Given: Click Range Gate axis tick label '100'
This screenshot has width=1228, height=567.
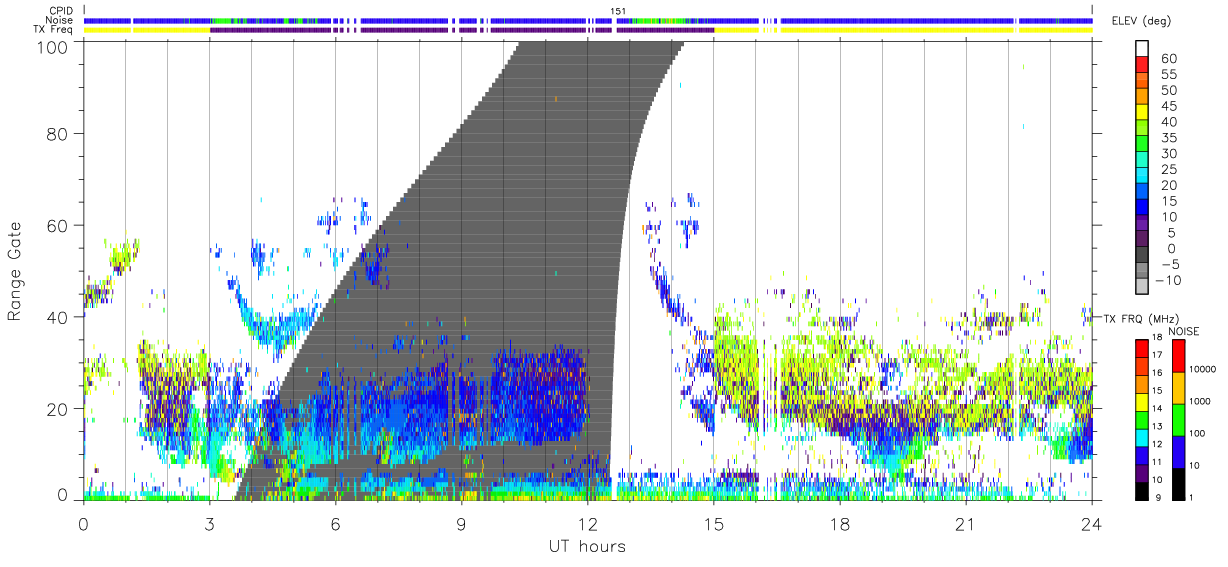Looking at the screenshot, I should 52,47.
